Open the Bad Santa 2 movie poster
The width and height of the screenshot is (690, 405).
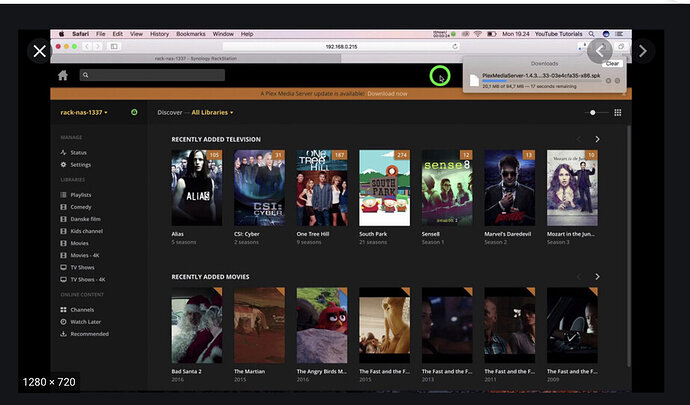197,325
